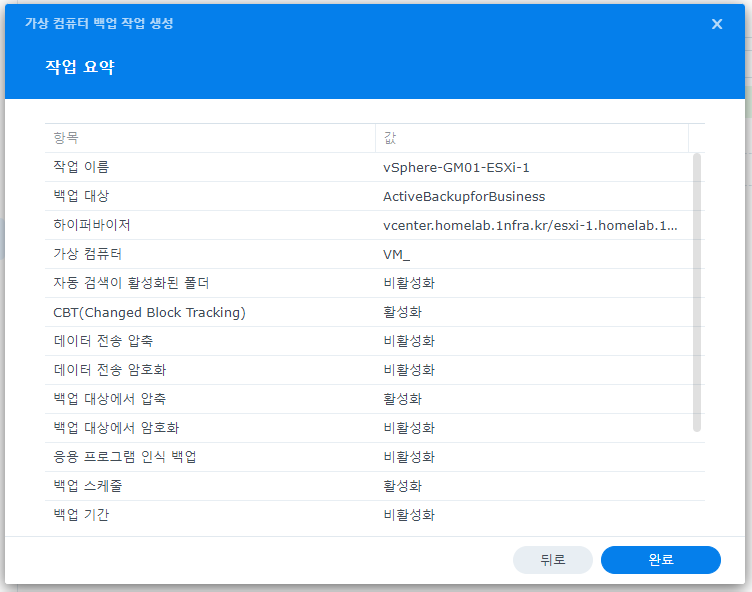The image size is (752, 592).
Task: Click 활성화 value for 백업 스케줄
Action: point(402,485)
